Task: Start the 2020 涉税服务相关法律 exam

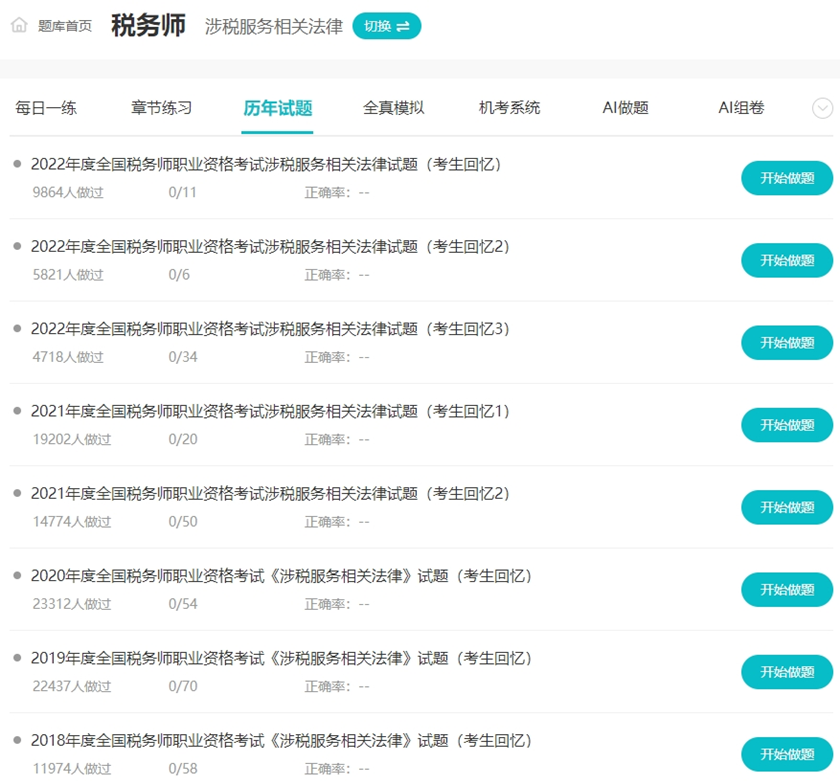Action: 786,589
